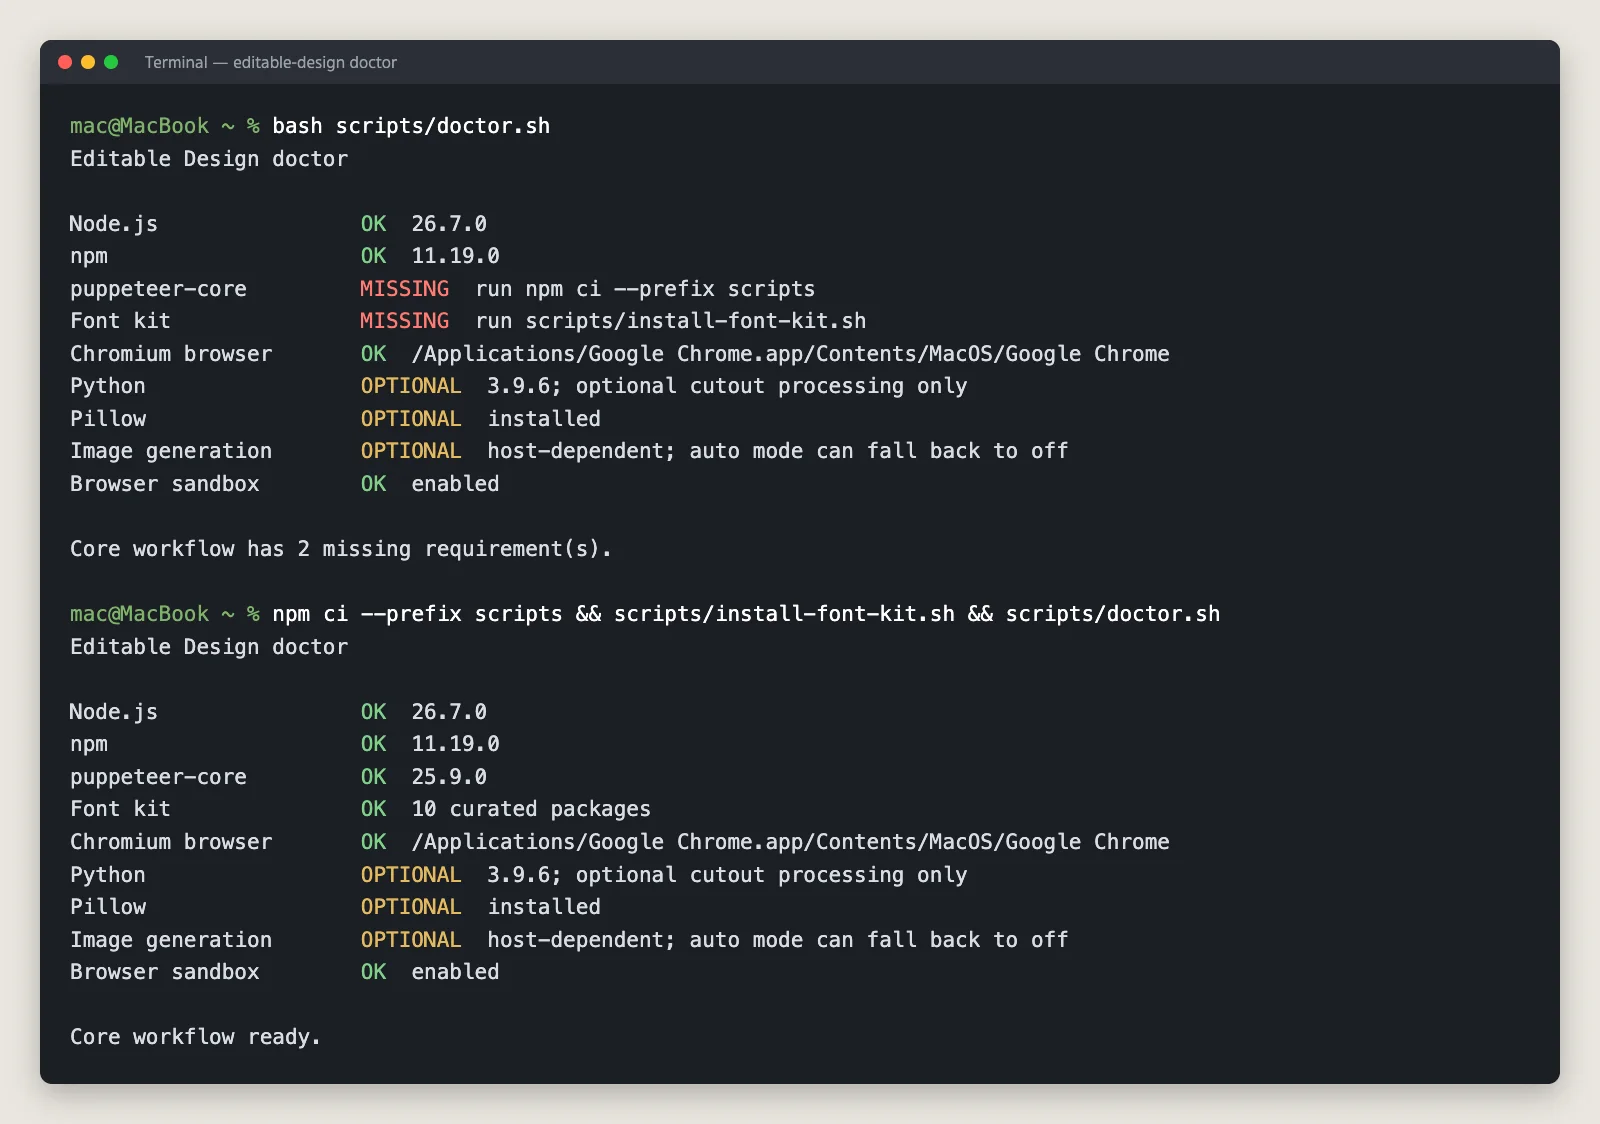This screenshot has height=1124, width=1600.
Task: Click the first Python OPTIONAL status
Action: pos(411,386)
